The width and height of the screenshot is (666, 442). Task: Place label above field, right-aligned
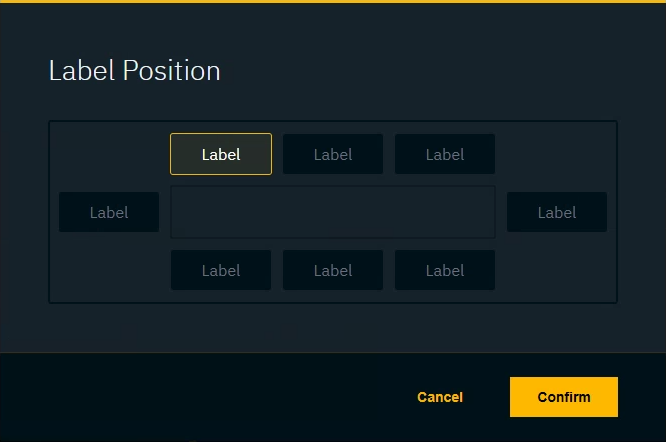tap(445, 154)
